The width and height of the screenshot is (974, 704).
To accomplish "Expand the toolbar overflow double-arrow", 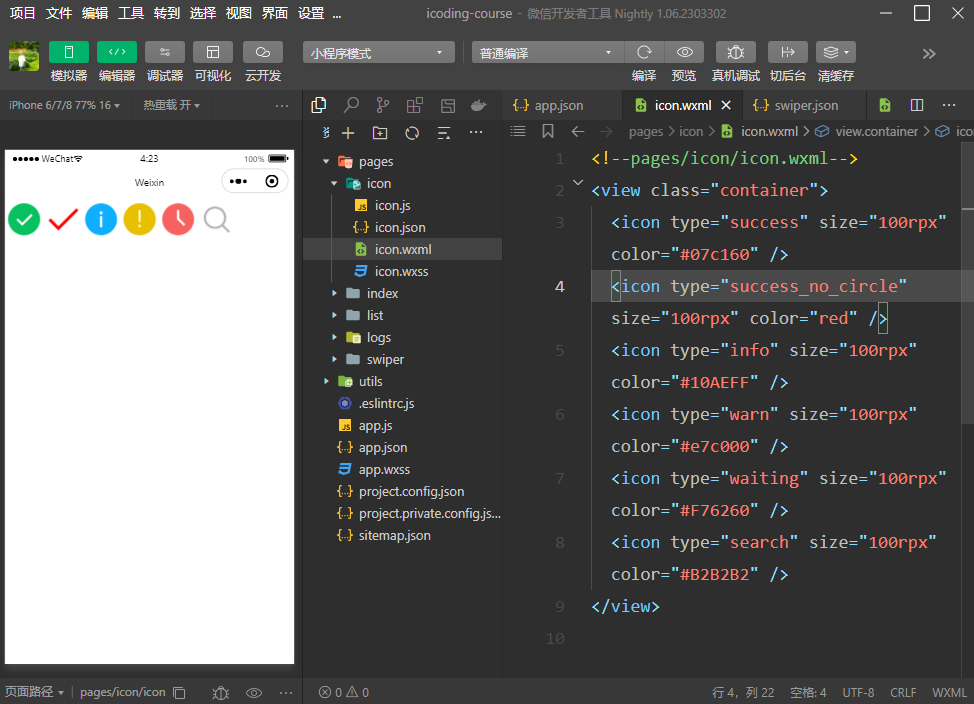I will [x=929, y=54].
